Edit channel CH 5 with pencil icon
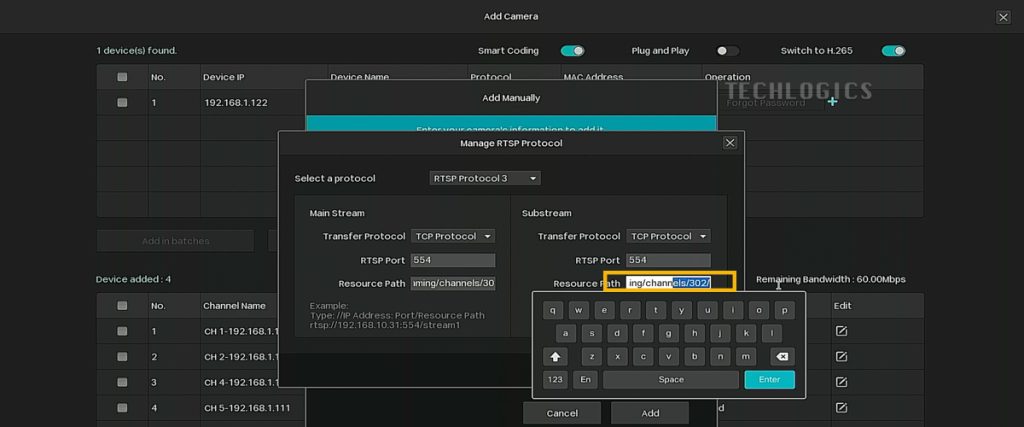 coord(842,407)
